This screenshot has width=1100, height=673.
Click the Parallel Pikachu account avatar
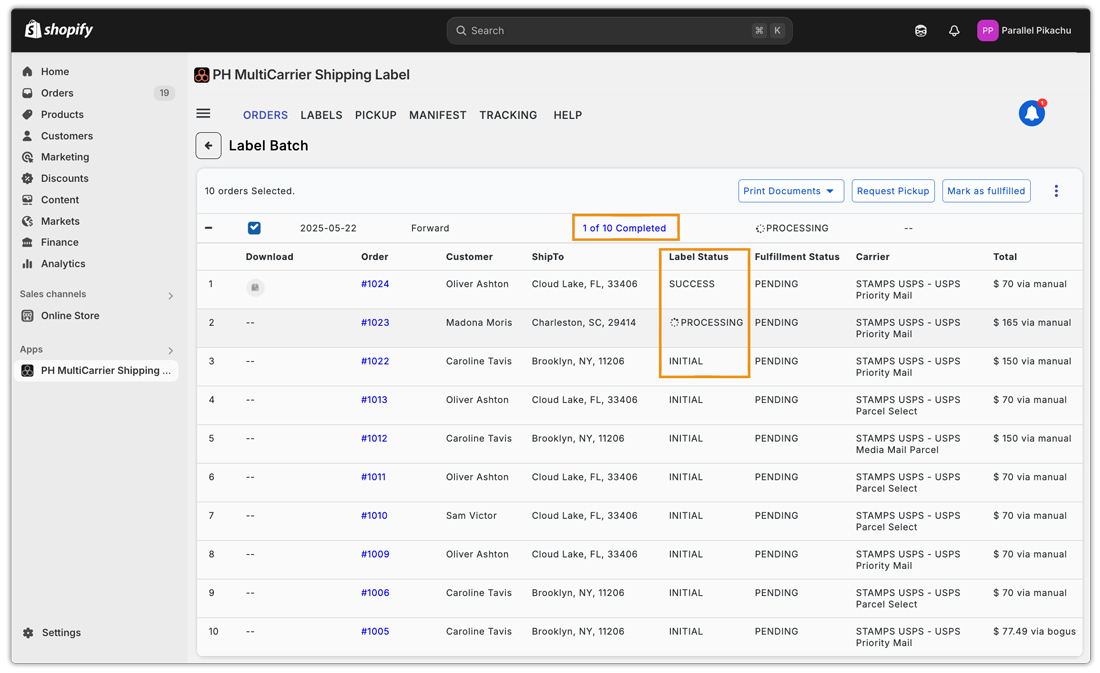tap(987, 30)
